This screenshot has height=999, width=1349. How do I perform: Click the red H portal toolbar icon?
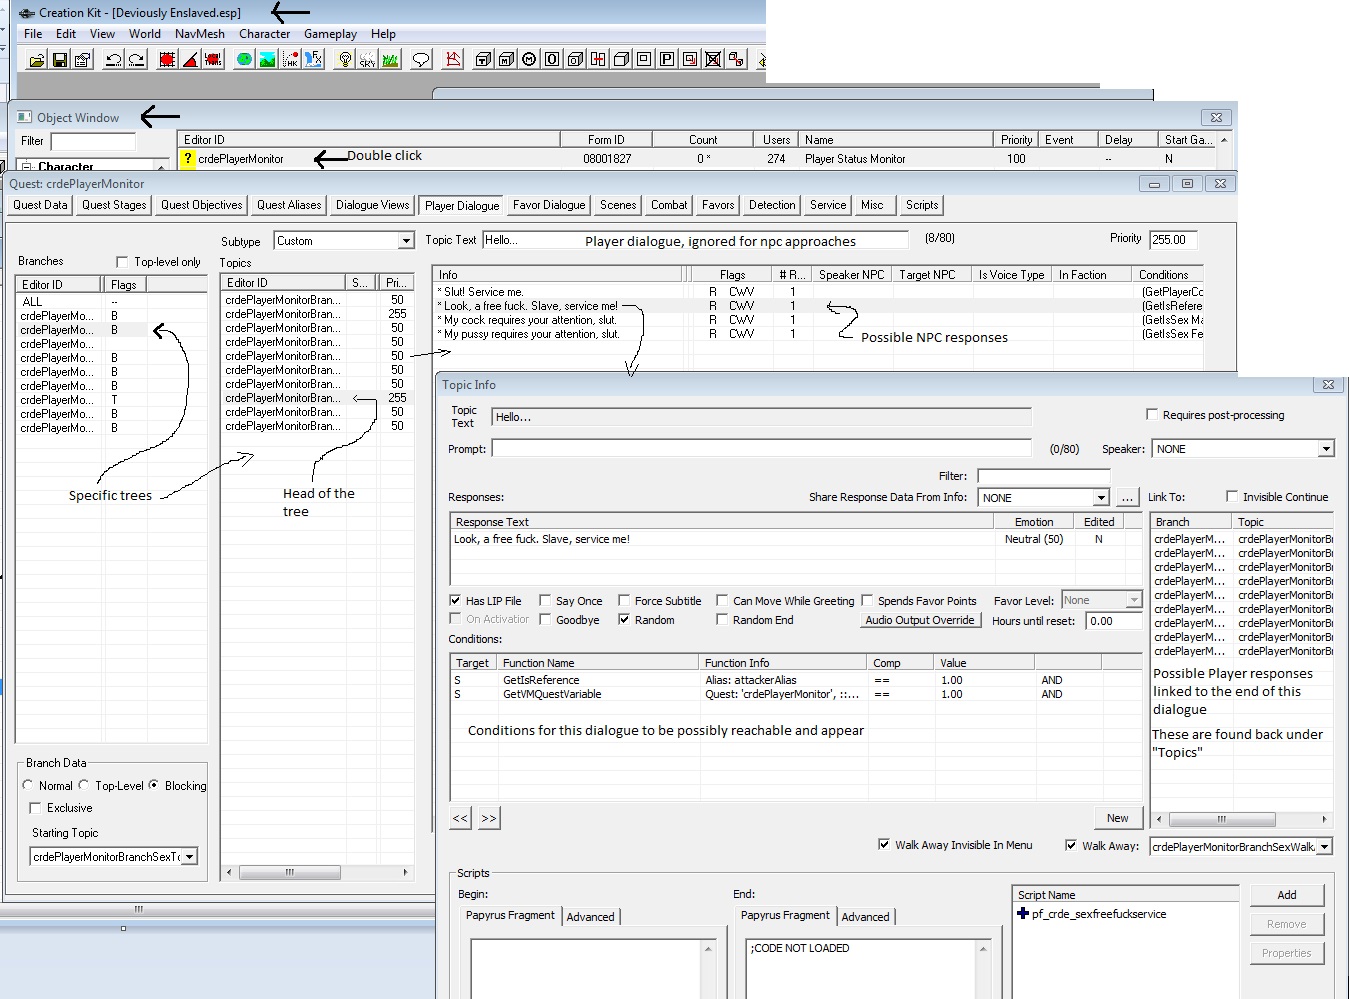tap(598, 60)
